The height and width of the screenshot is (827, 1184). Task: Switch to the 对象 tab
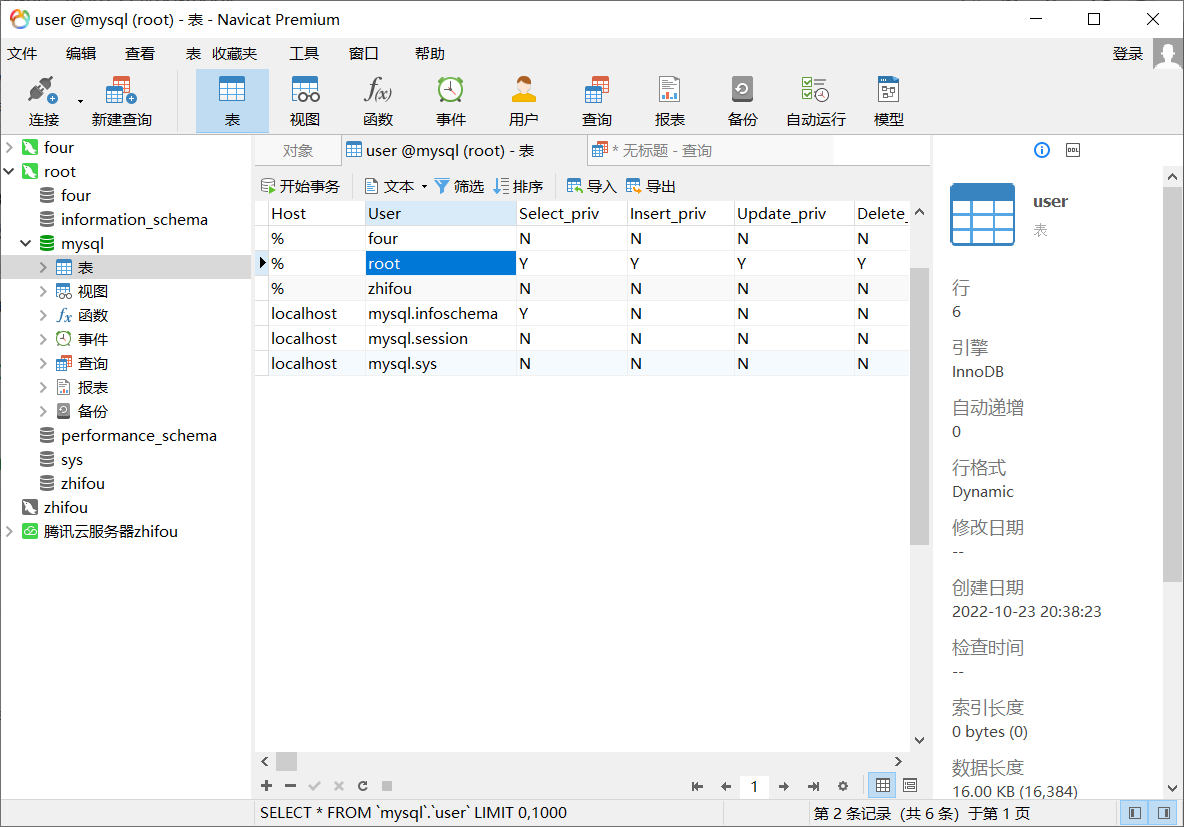click(298, 151)
